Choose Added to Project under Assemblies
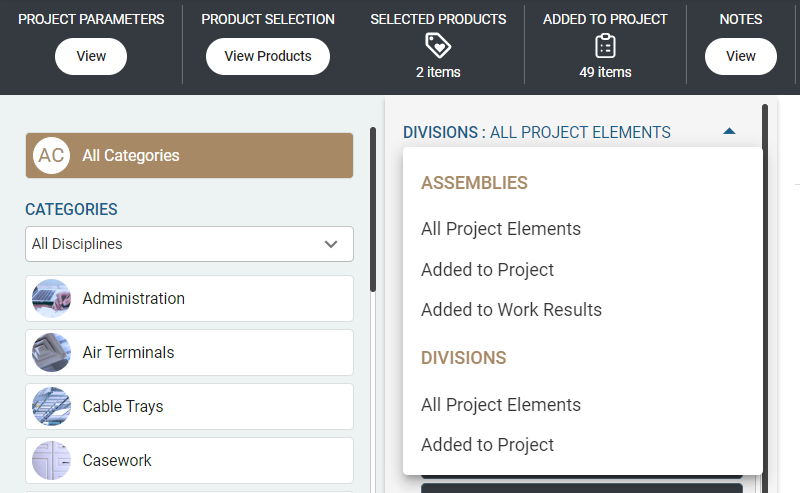 tap(487, 270)
